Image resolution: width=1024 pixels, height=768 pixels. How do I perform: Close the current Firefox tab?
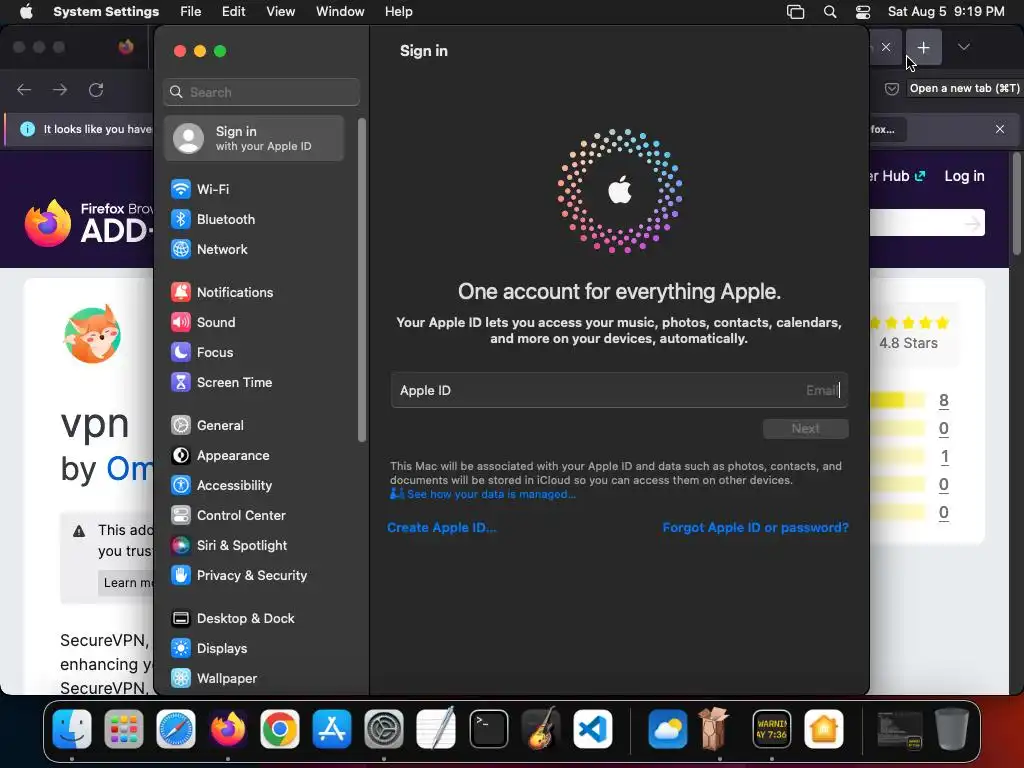886,47
